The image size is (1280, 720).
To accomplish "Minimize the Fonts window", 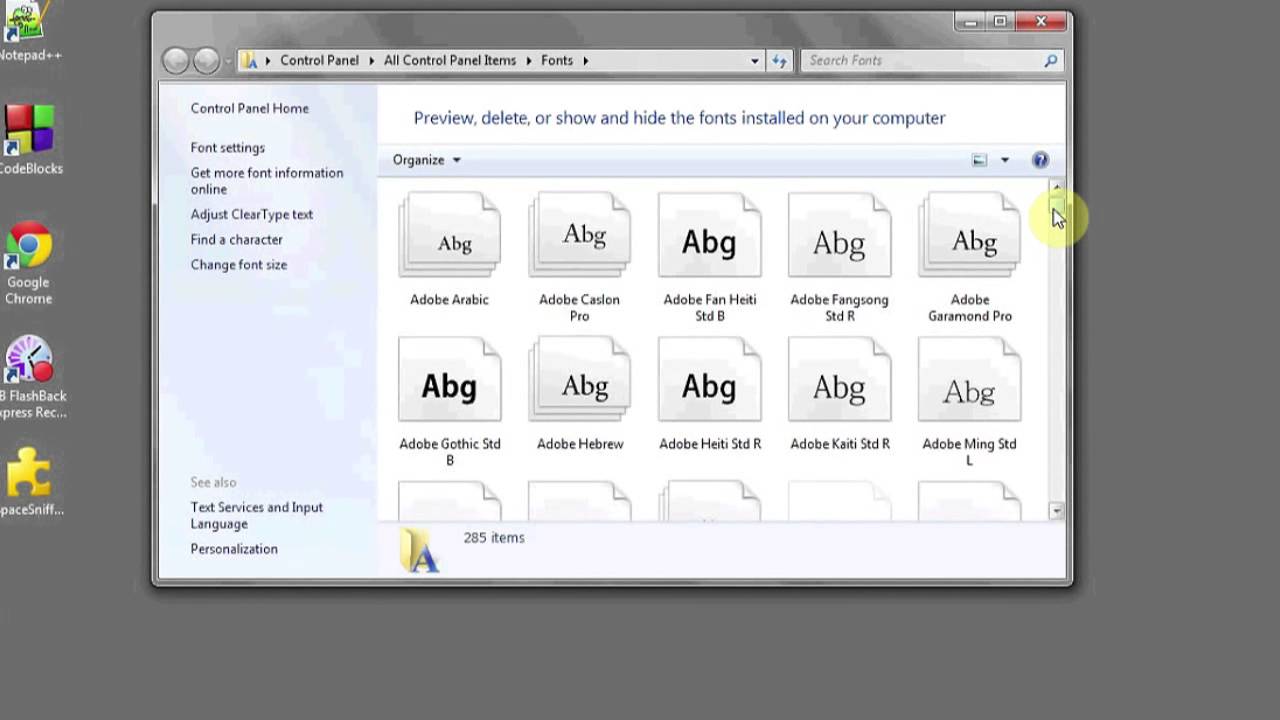I will (969, 21).
